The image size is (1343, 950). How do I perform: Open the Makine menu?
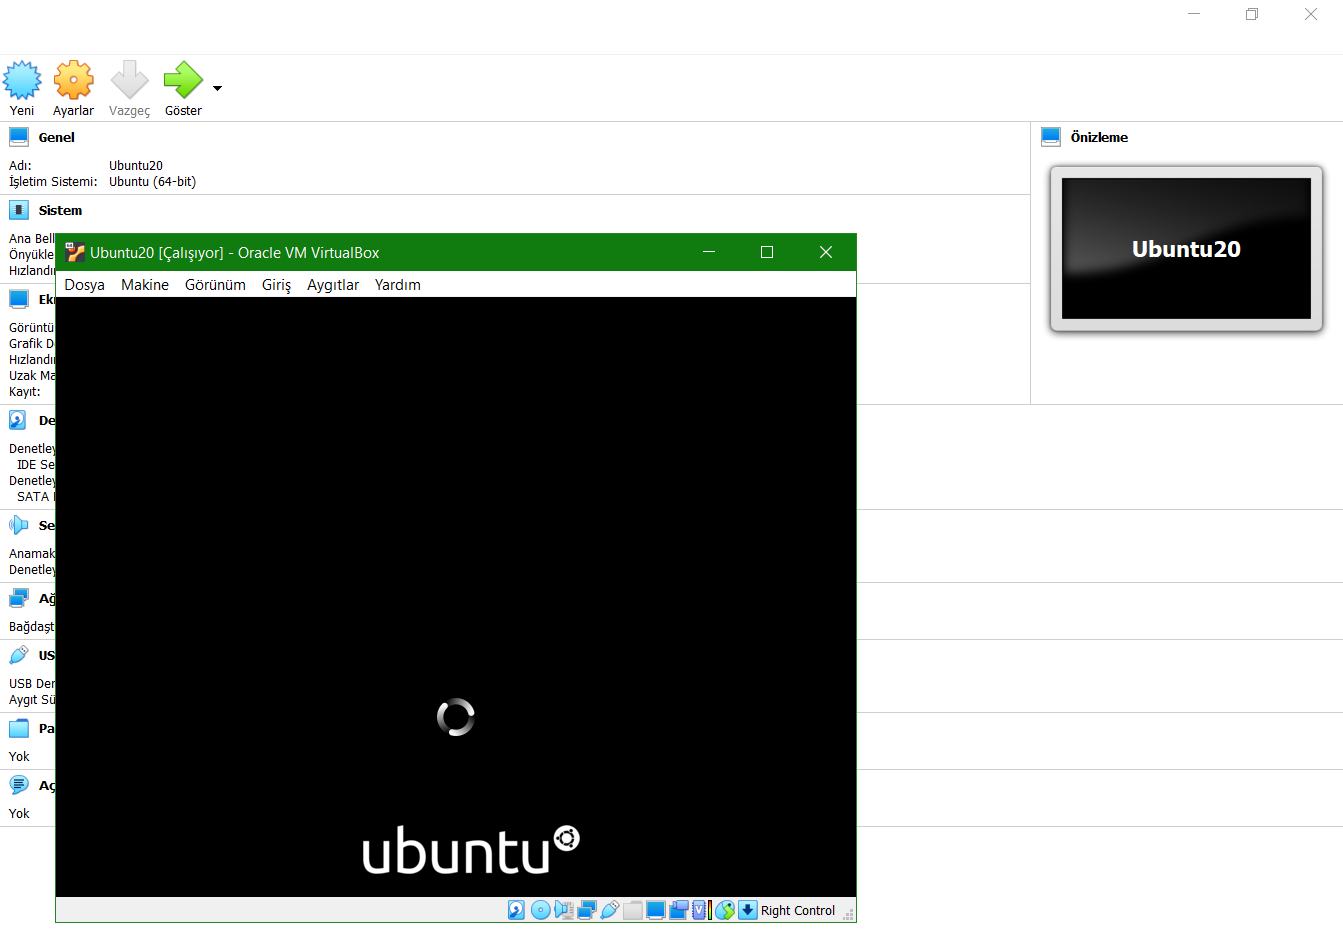pos(145,285)
